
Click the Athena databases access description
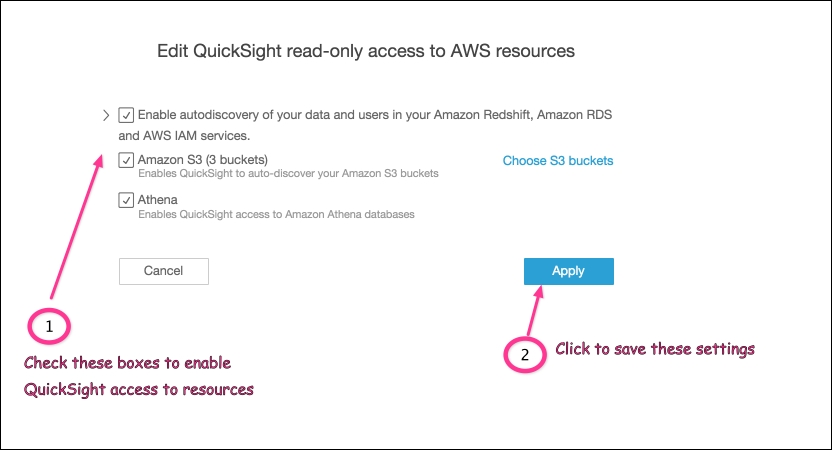pyautogui.click(x=276, y=214)
